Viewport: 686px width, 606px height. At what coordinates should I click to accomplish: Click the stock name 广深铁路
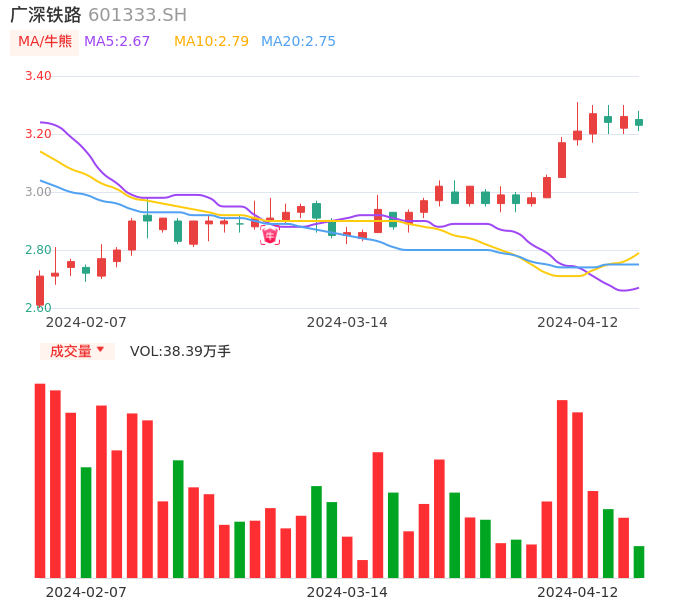click(46, 15)
